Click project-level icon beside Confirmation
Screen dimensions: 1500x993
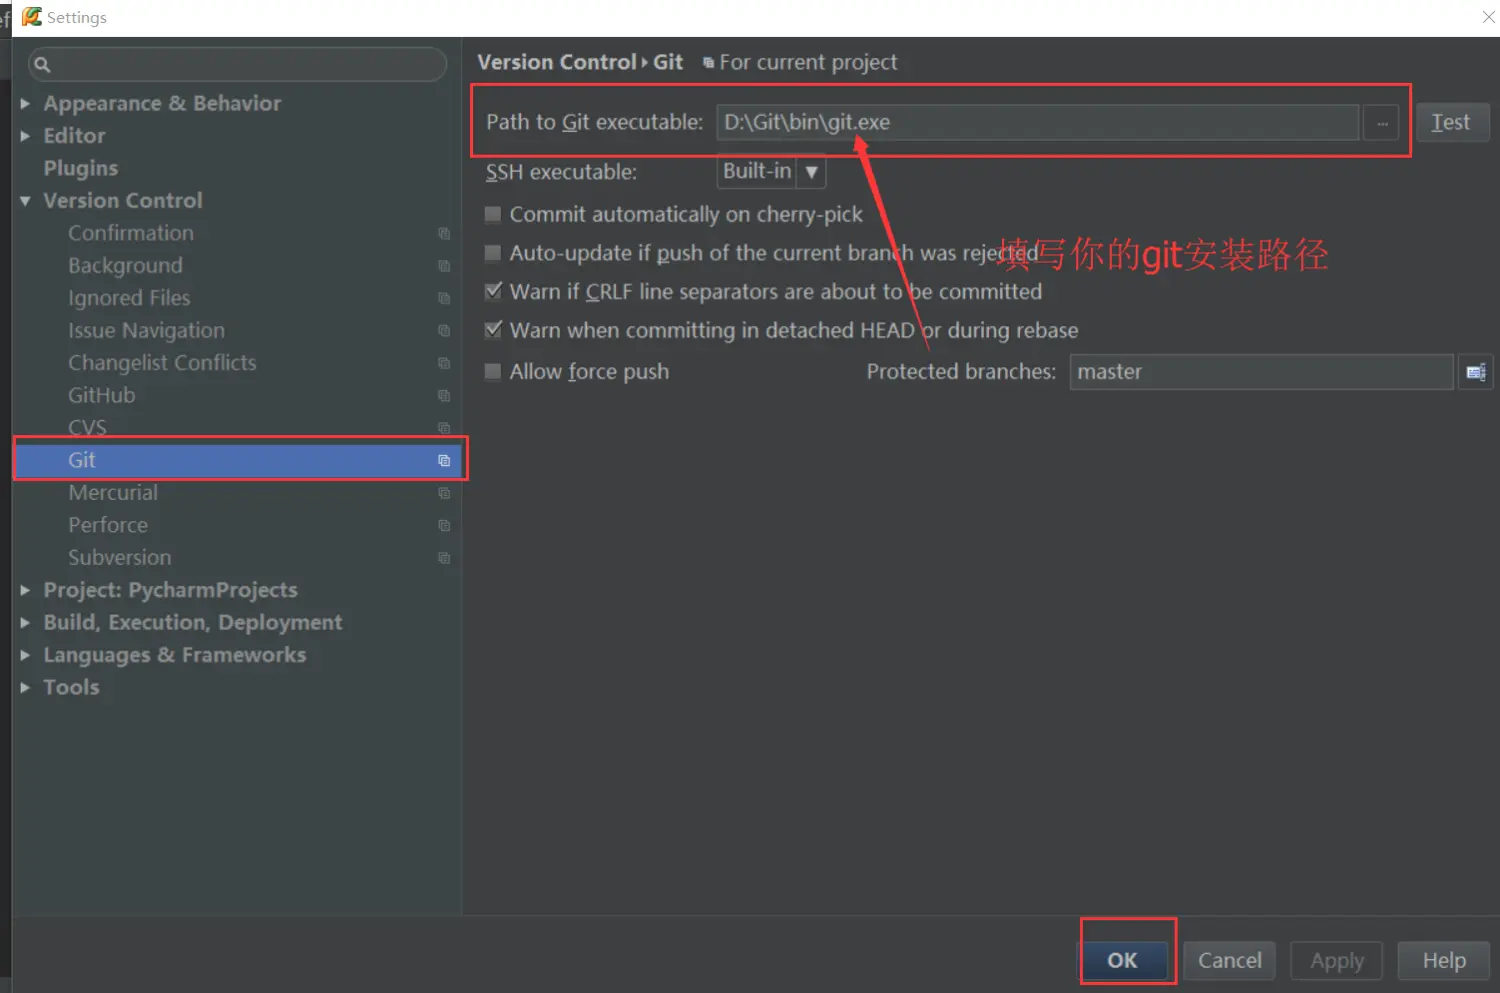coord(444,233)
